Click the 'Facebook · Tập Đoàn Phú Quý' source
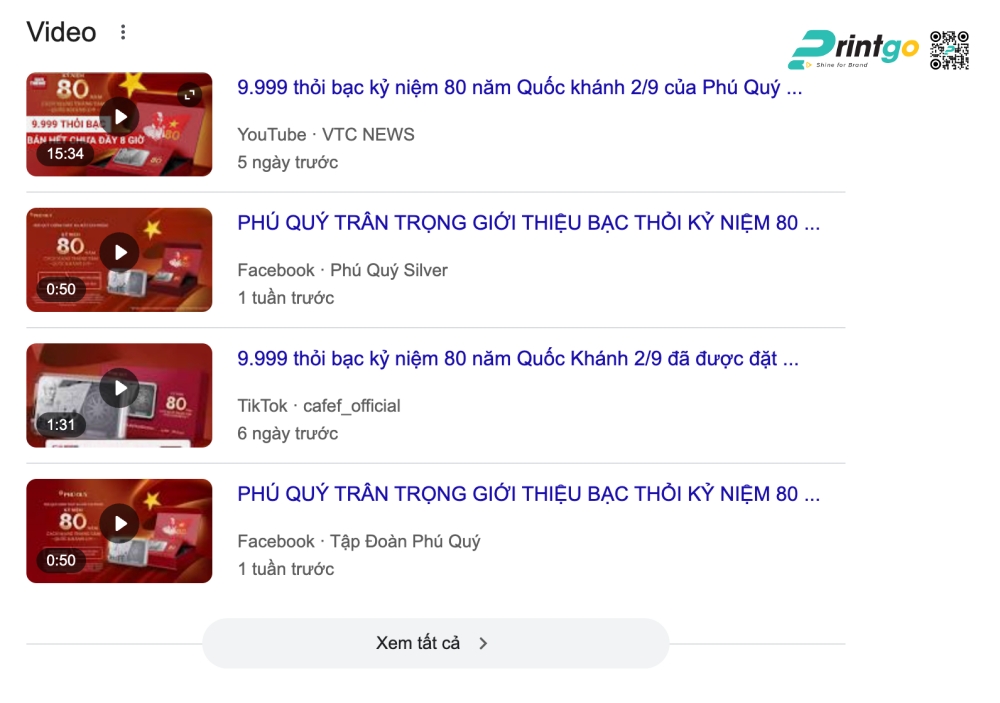 pyautogui.click(x=358, y=541)
